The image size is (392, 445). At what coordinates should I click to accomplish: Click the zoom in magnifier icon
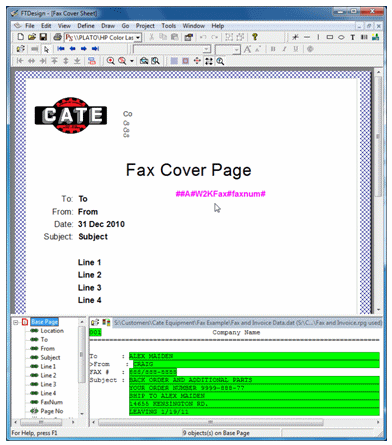[110, 61]
